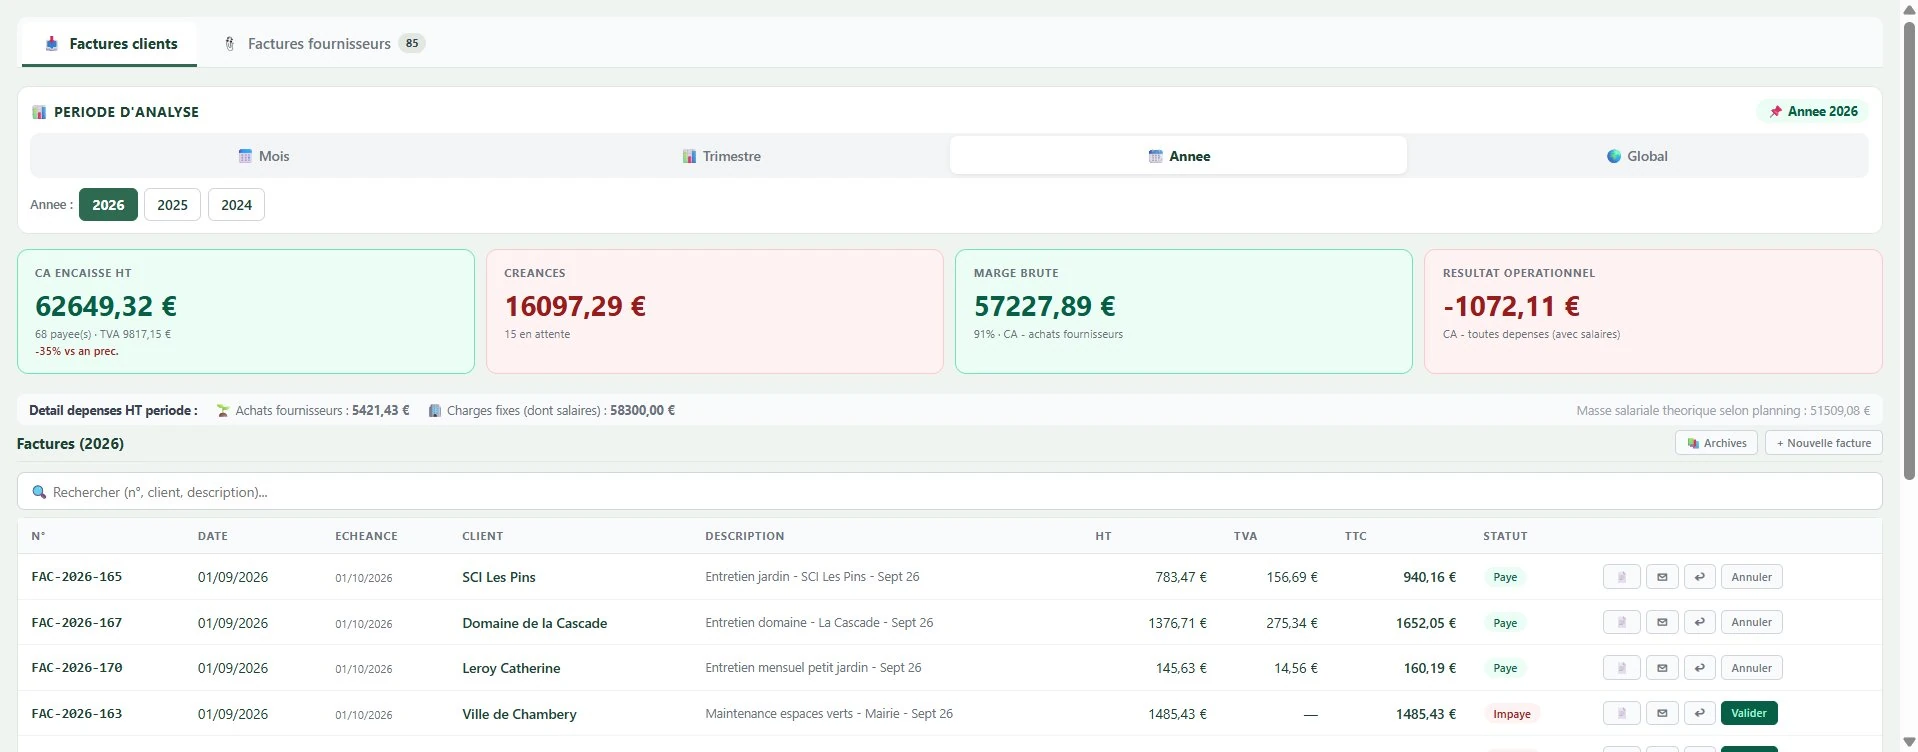
Task: Create a new invoice with Nouvelle facture
Action: [1823, 443]
